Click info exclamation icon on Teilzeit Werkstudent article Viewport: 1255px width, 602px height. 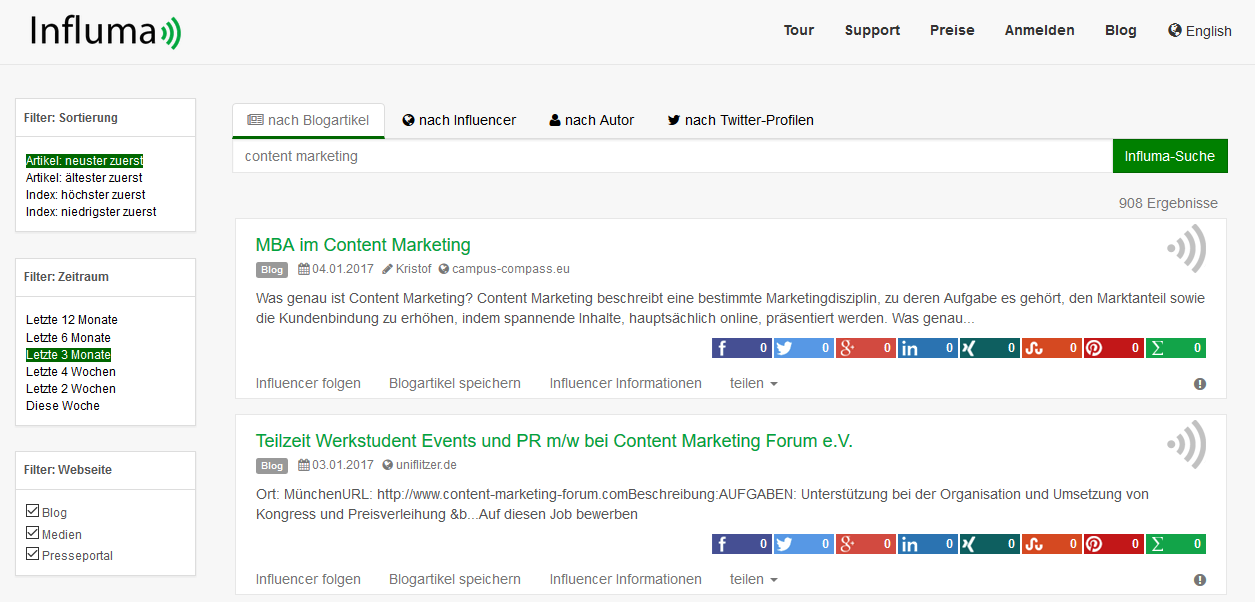coord(1200,580)
